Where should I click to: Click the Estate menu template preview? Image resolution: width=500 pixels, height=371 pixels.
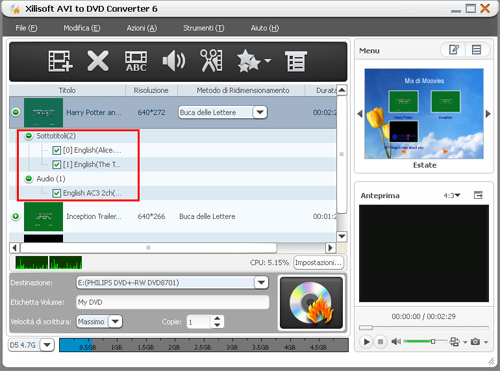coord(424,114)
